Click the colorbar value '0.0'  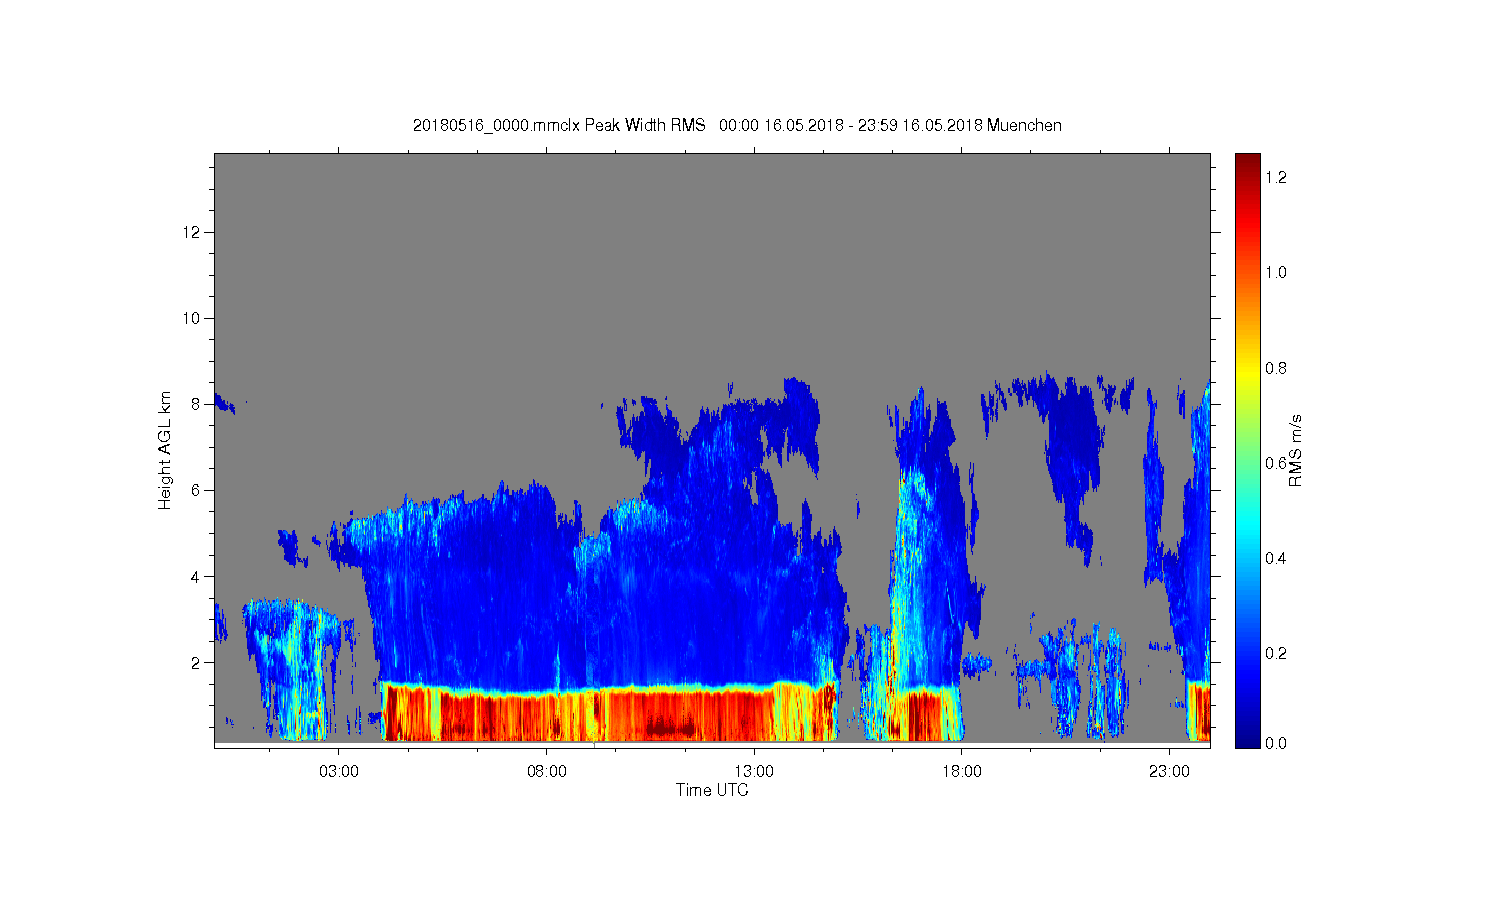point(1276,743)
